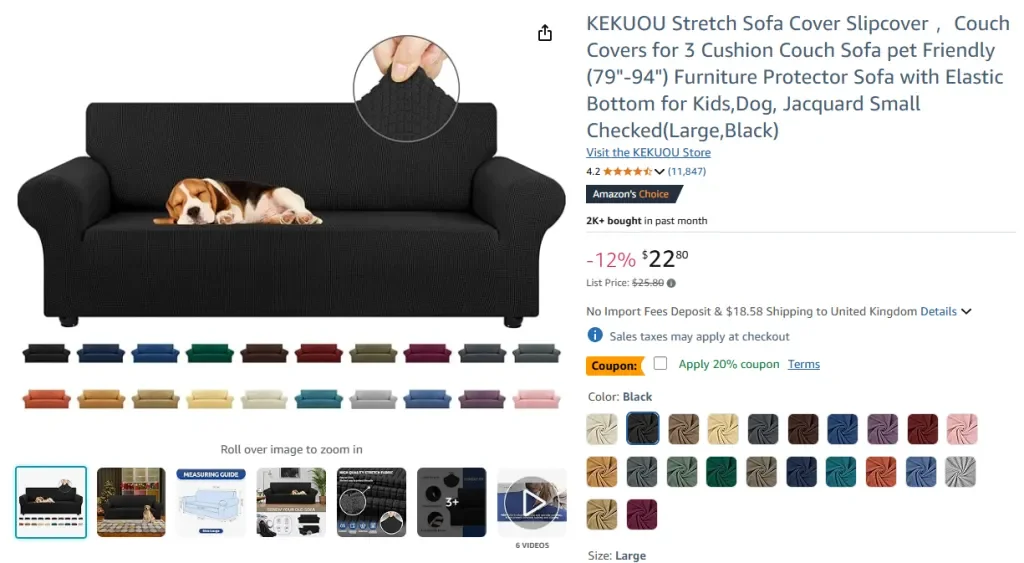Choose the burgundy swatch in the last row
The height and width of the screenshot is (563, 1024).
pyautogui.click(x=642, y=514)
